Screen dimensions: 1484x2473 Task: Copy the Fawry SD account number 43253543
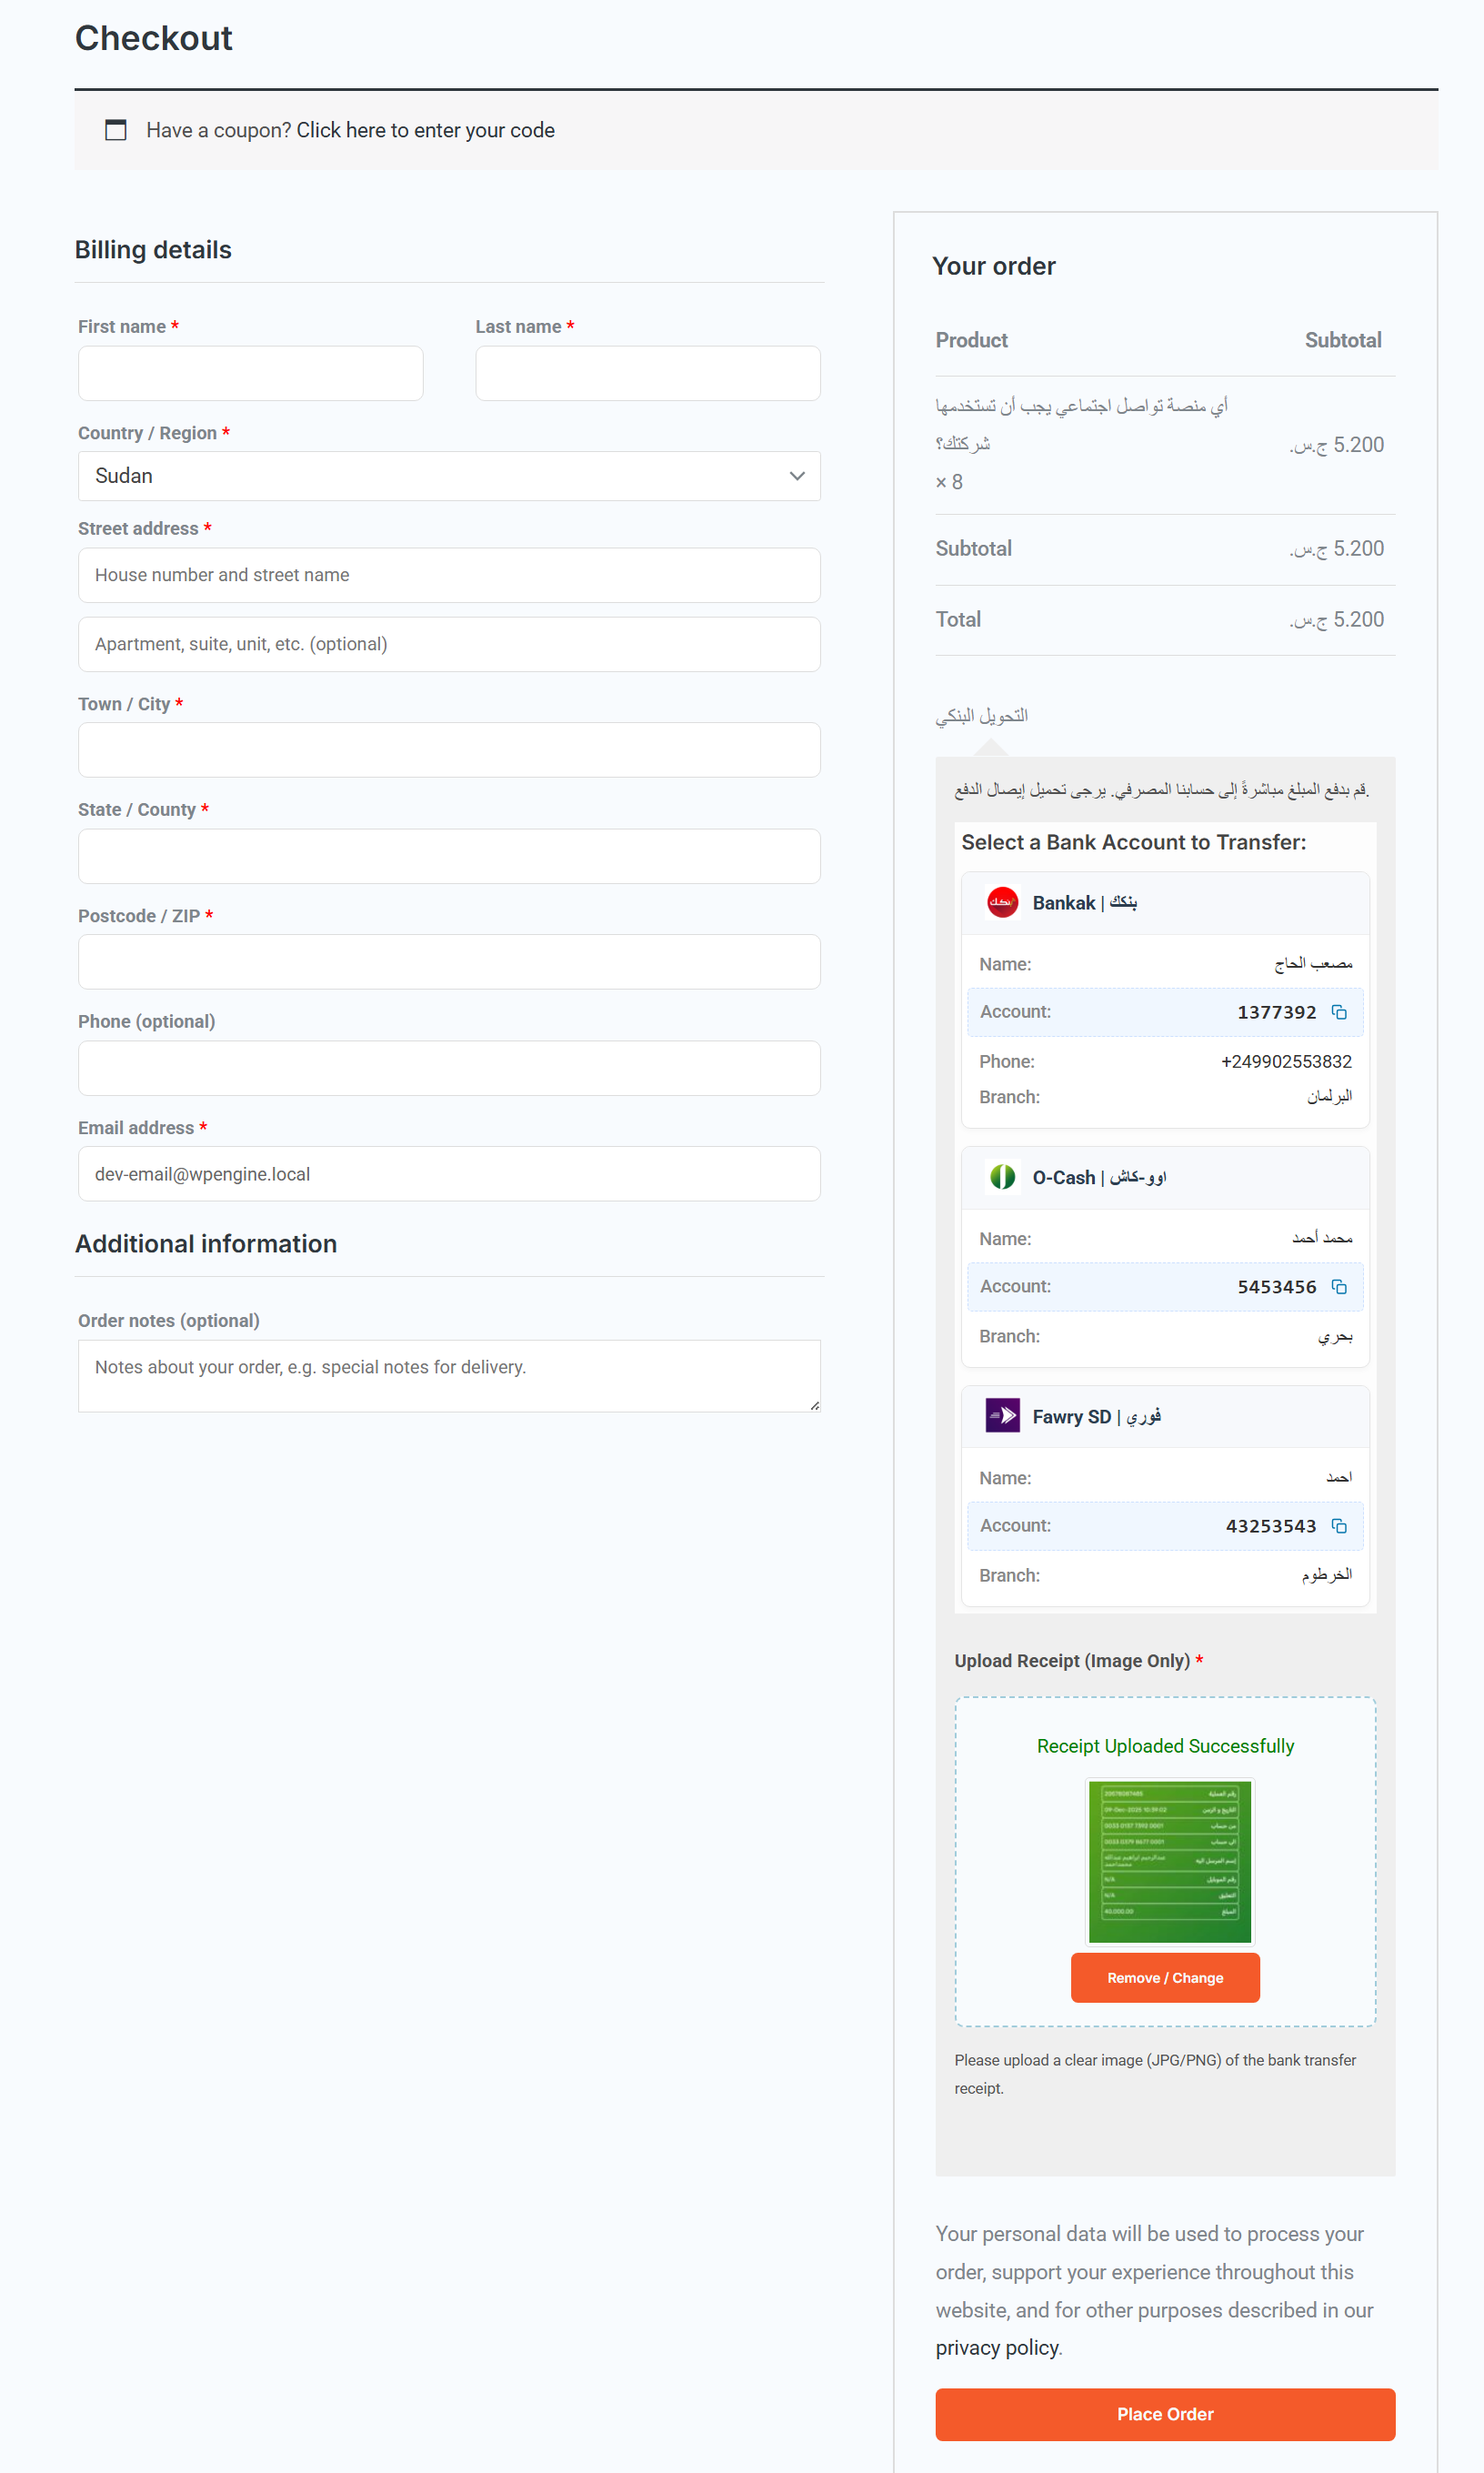pyautogui.click(x=1340, y=1526)
